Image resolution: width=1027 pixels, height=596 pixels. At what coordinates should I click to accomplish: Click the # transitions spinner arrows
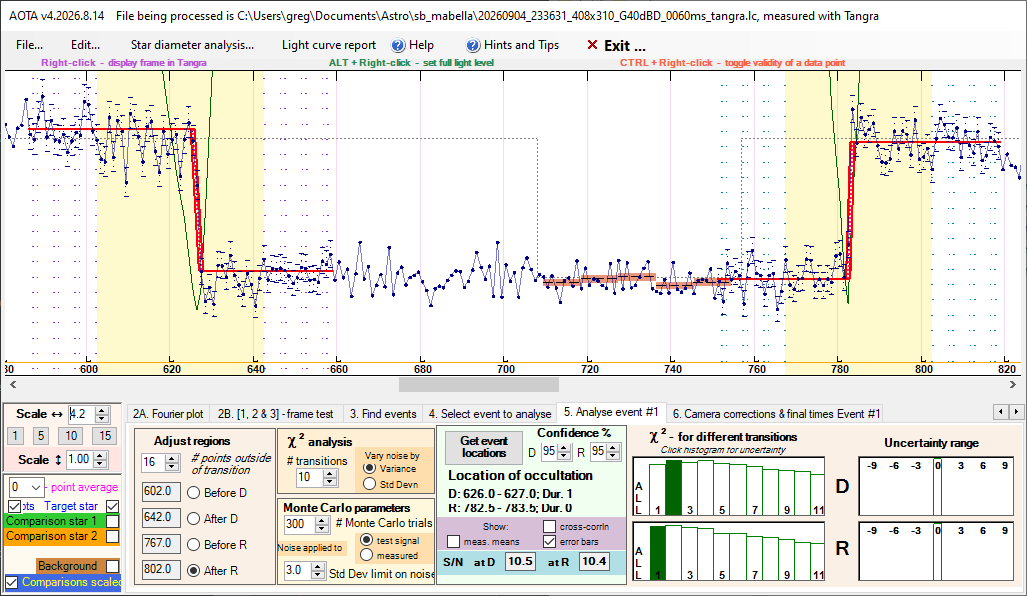tap(330, 477)
